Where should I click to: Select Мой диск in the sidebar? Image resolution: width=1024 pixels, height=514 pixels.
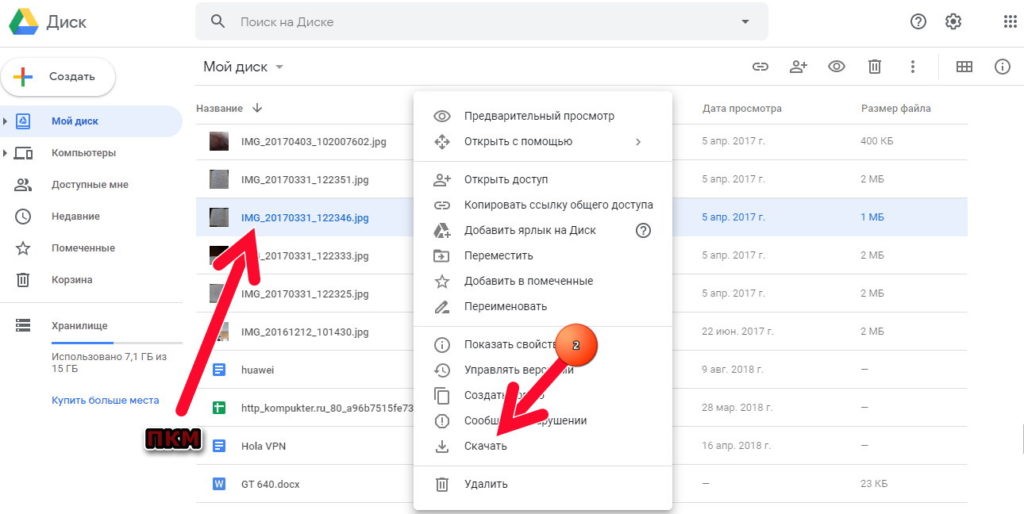coord(91,121)
